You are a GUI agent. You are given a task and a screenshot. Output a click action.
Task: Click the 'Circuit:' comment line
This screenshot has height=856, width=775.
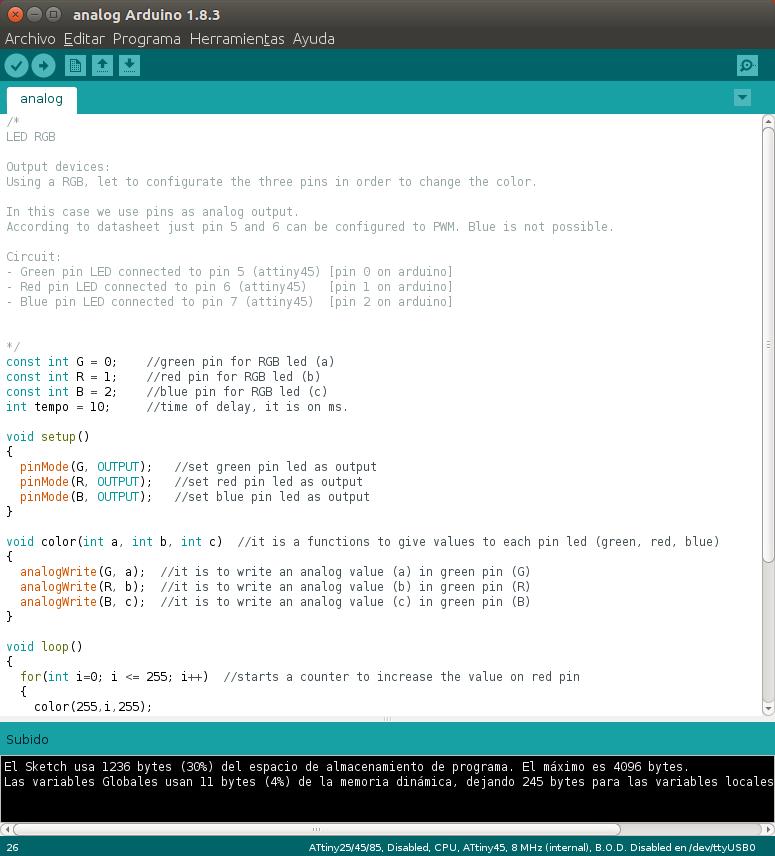click(x=33, y=257)
